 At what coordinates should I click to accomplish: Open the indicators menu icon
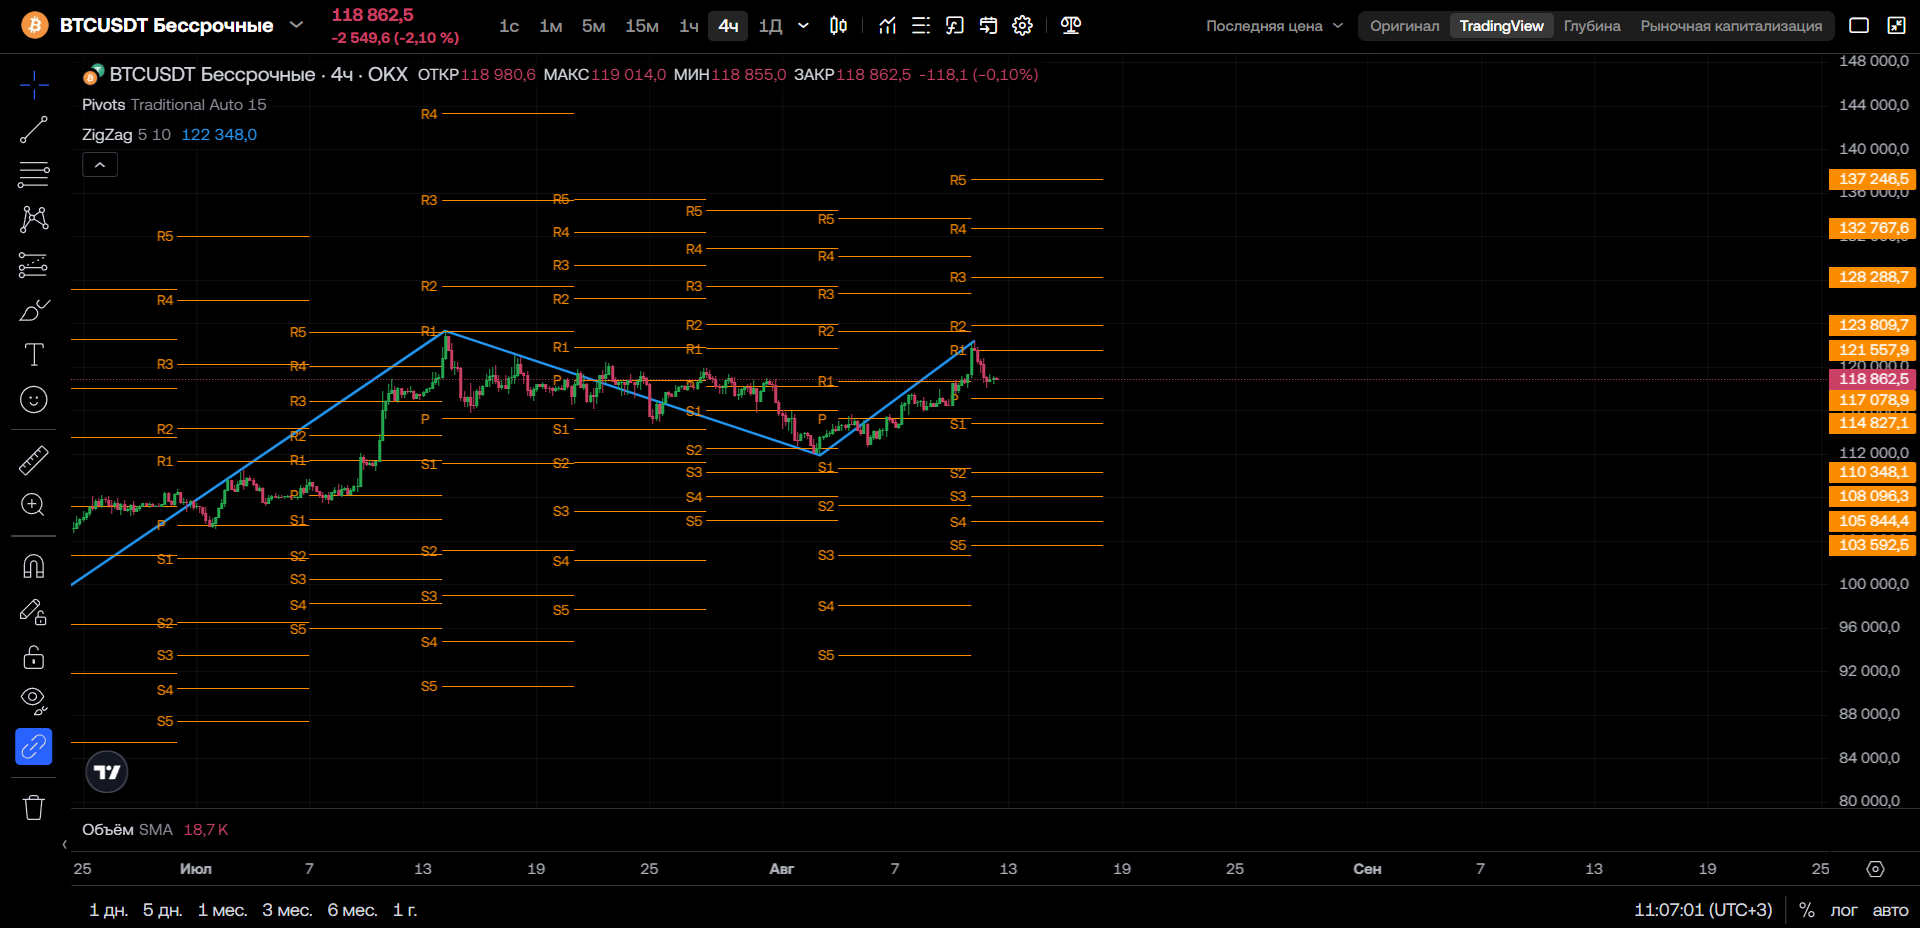(x=887, y=26)
